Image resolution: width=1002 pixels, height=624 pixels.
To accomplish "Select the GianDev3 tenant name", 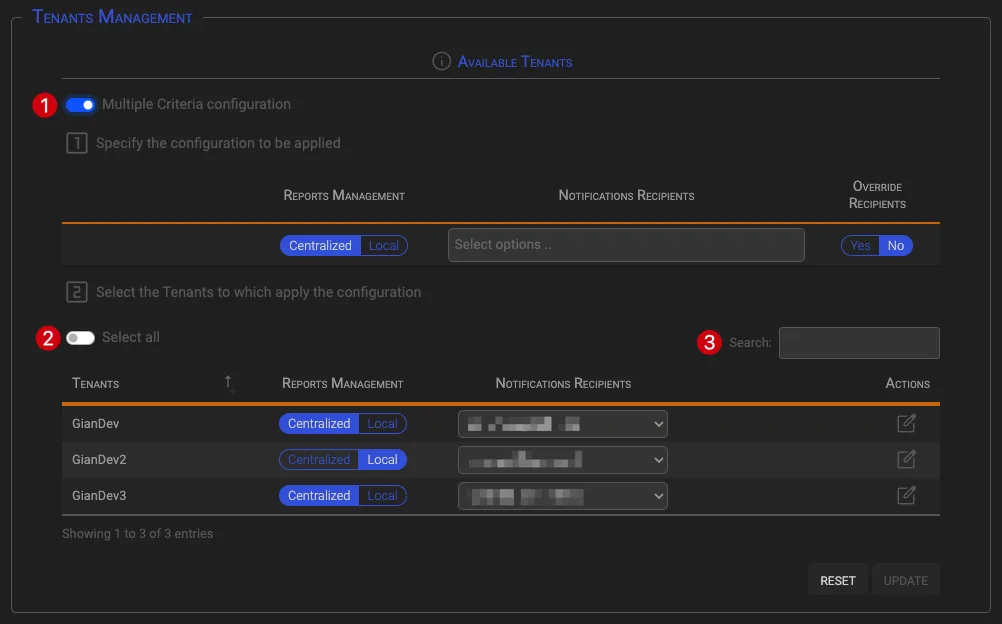I will [x=99, y=495].
